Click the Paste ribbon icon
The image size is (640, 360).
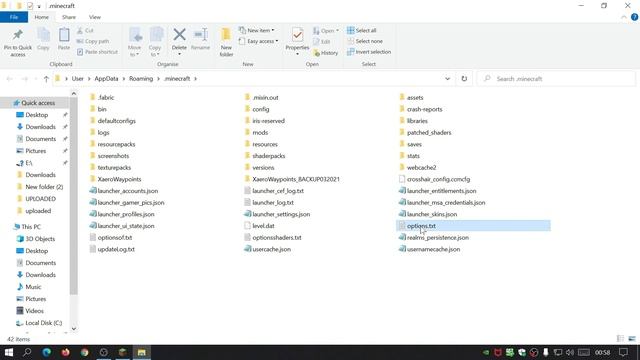64,35
